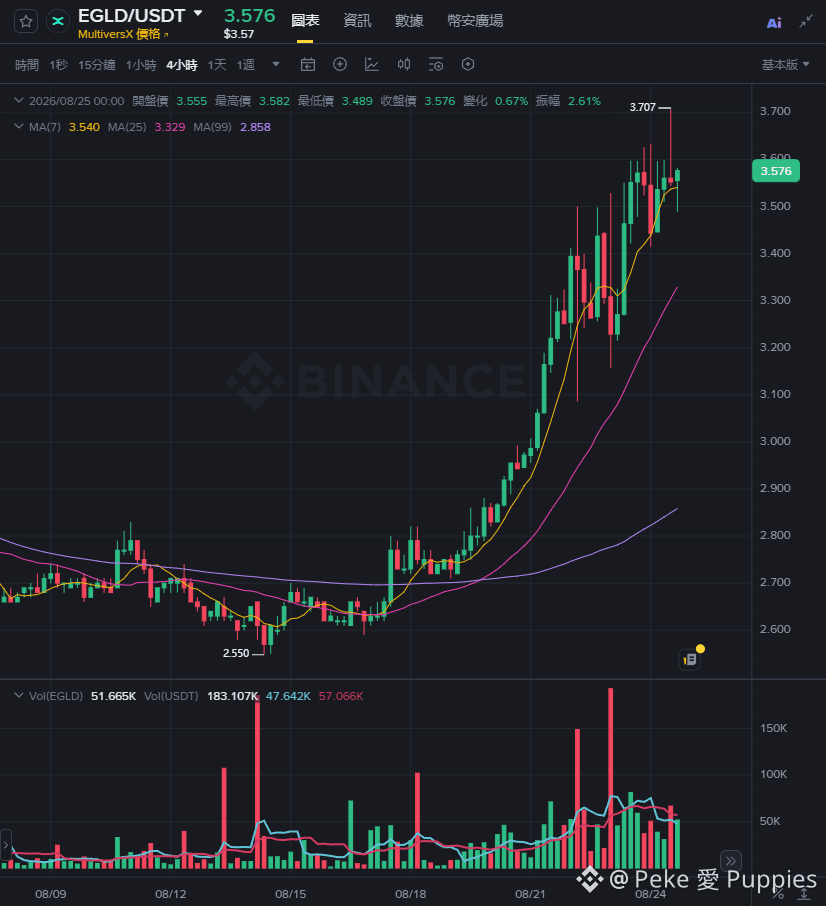Click the volume average value 47.642K
Screen dimensions: 826x906
point(288,696)
